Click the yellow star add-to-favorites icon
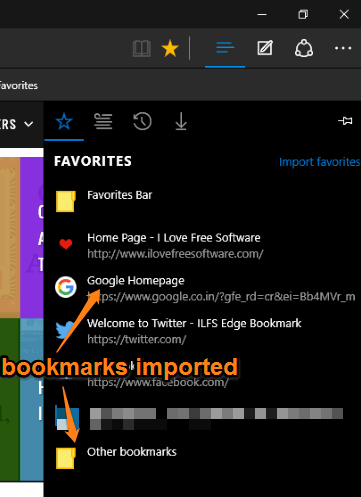 170,49
